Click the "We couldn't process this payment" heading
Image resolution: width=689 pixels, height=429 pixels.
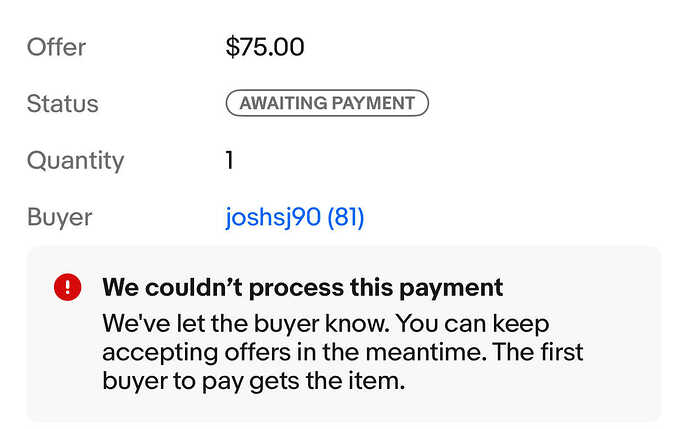point(302,289)
